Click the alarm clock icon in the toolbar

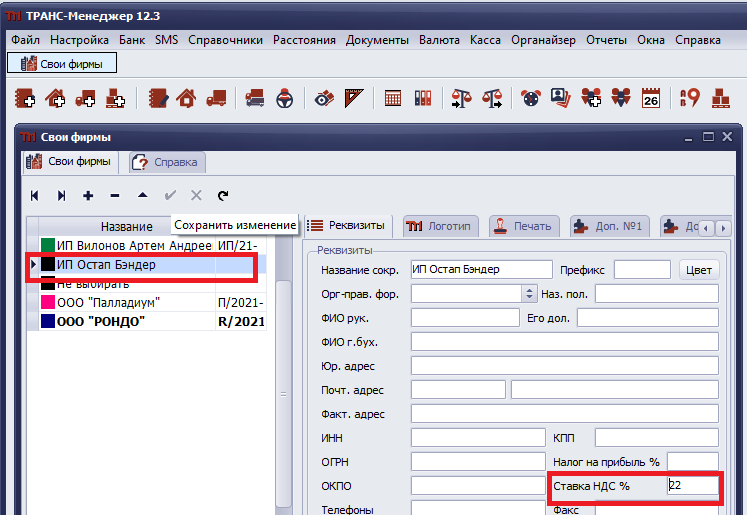pos(530,98)
